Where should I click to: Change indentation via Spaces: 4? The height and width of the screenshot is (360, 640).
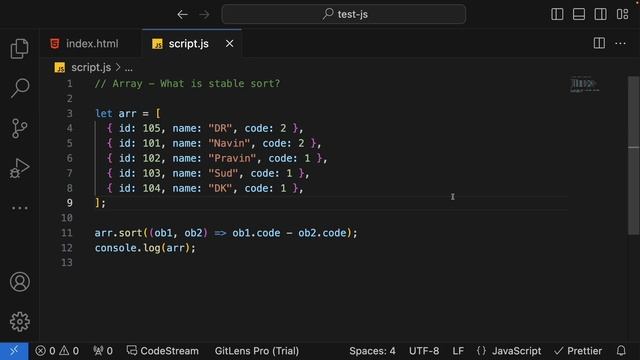[372, 351]
